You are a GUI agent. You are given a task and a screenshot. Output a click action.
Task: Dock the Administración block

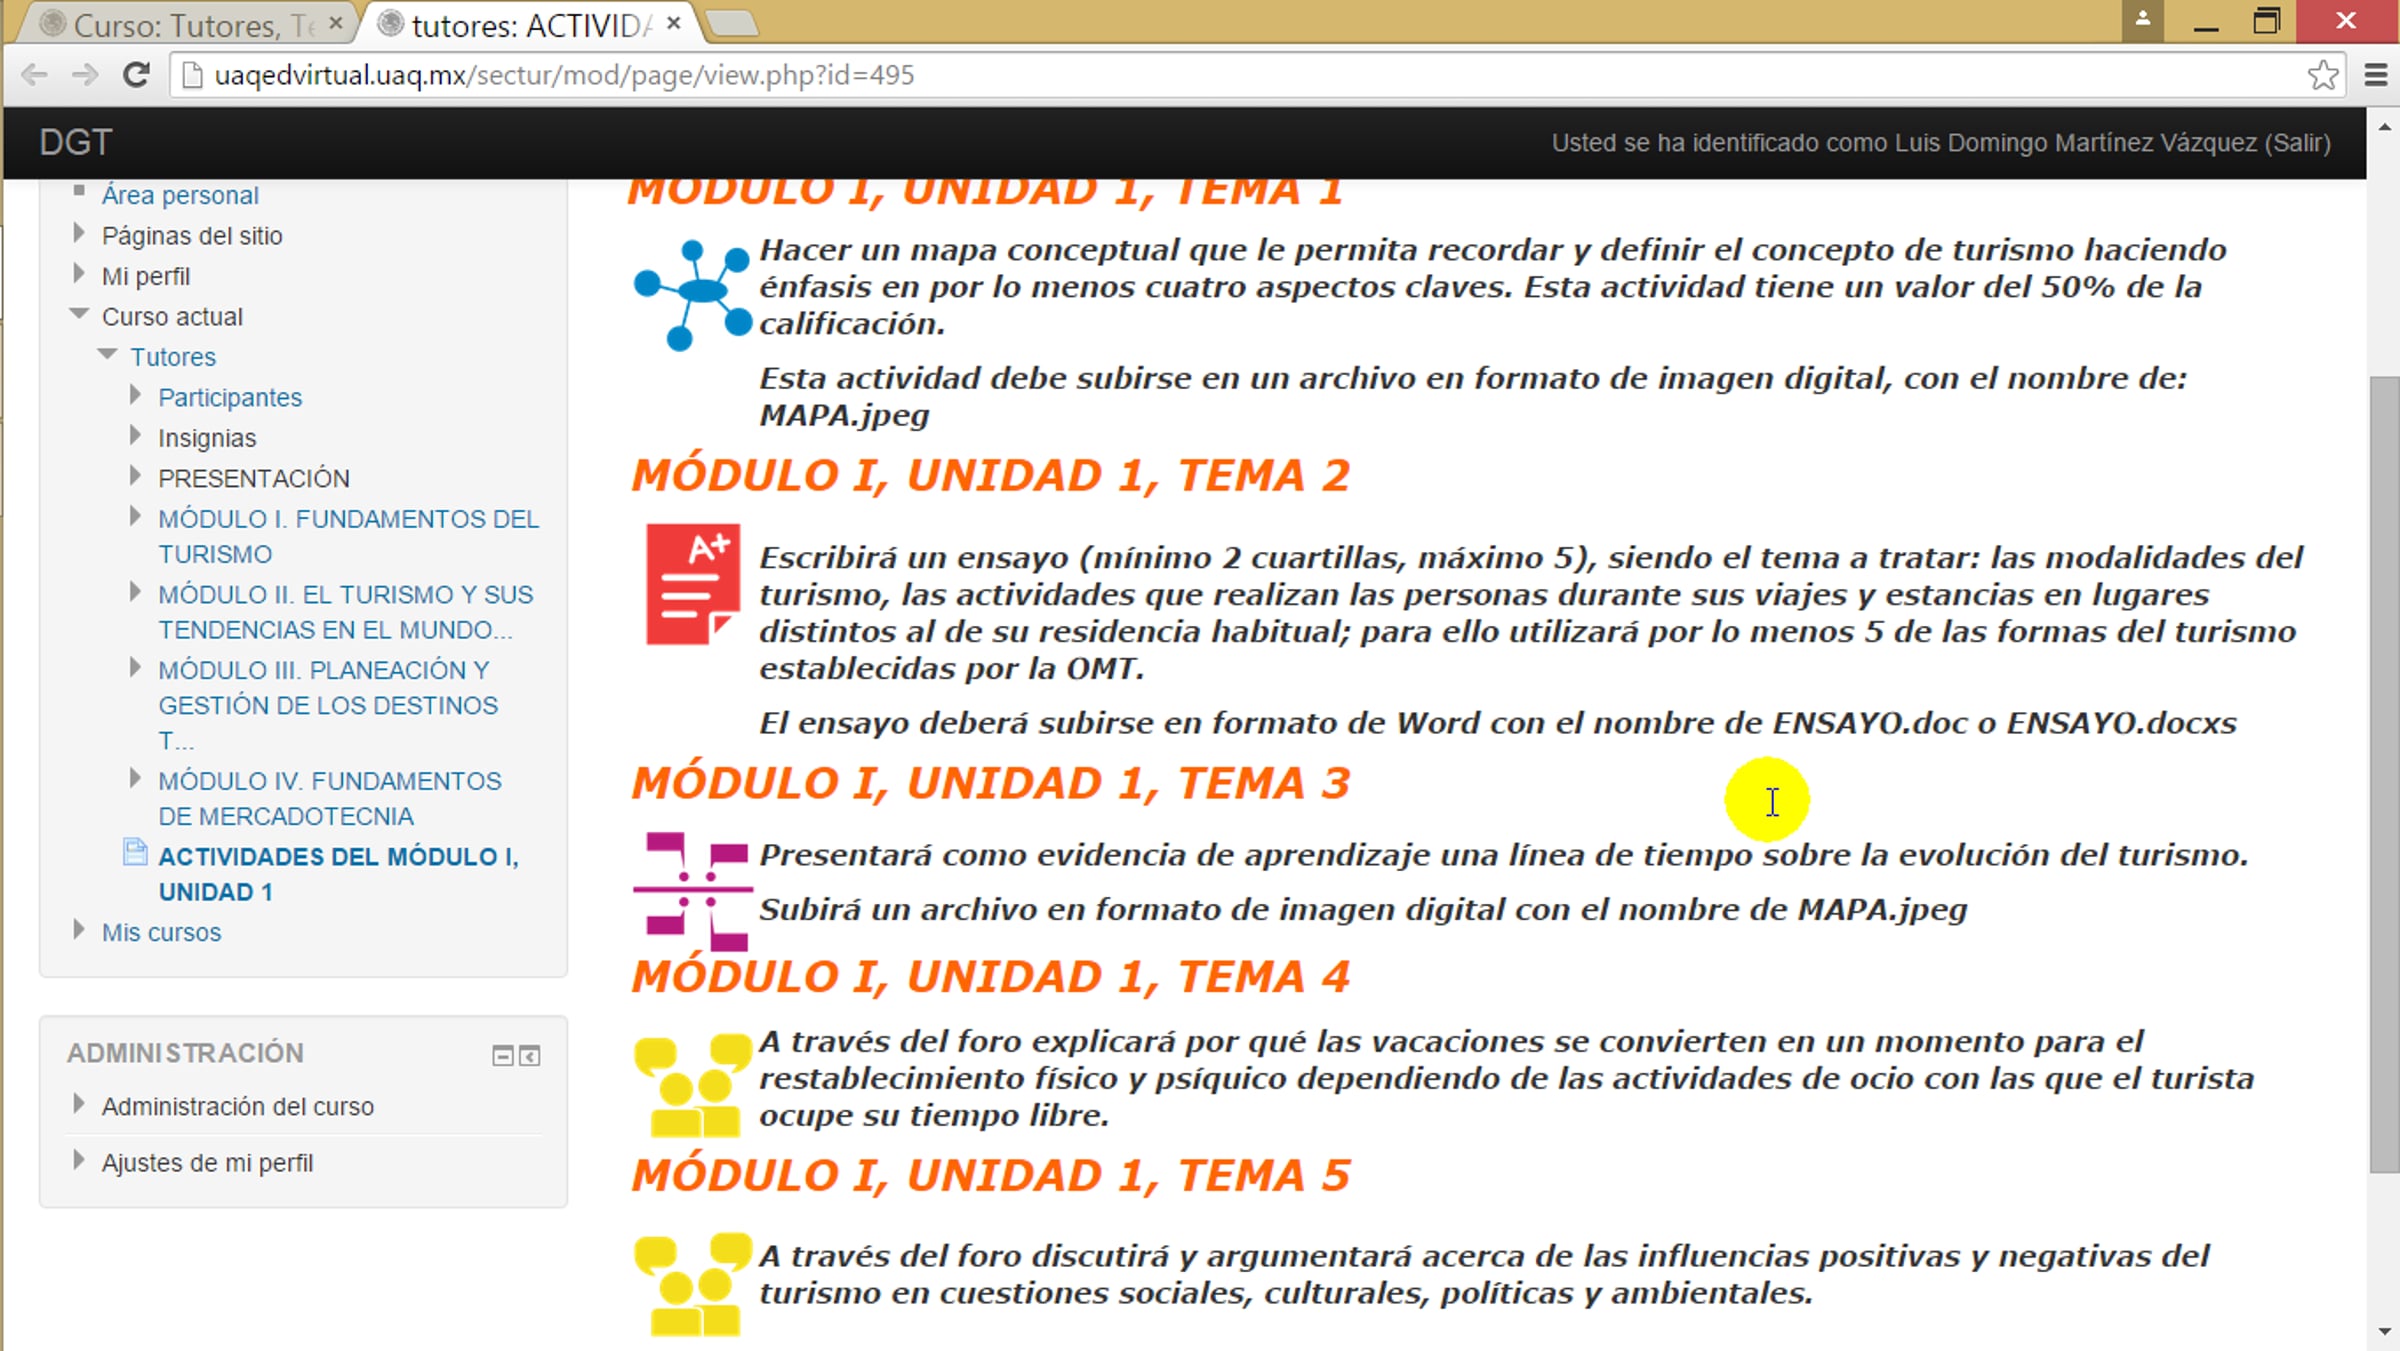point(530,1055)
